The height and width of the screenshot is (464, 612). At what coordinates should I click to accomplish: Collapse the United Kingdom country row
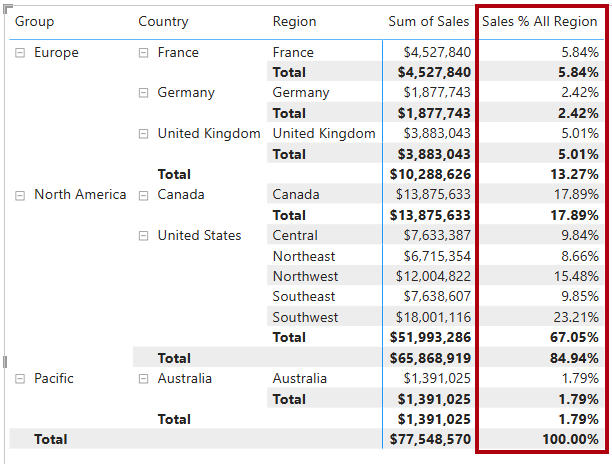pyautogui.click(x=144, y=134)
